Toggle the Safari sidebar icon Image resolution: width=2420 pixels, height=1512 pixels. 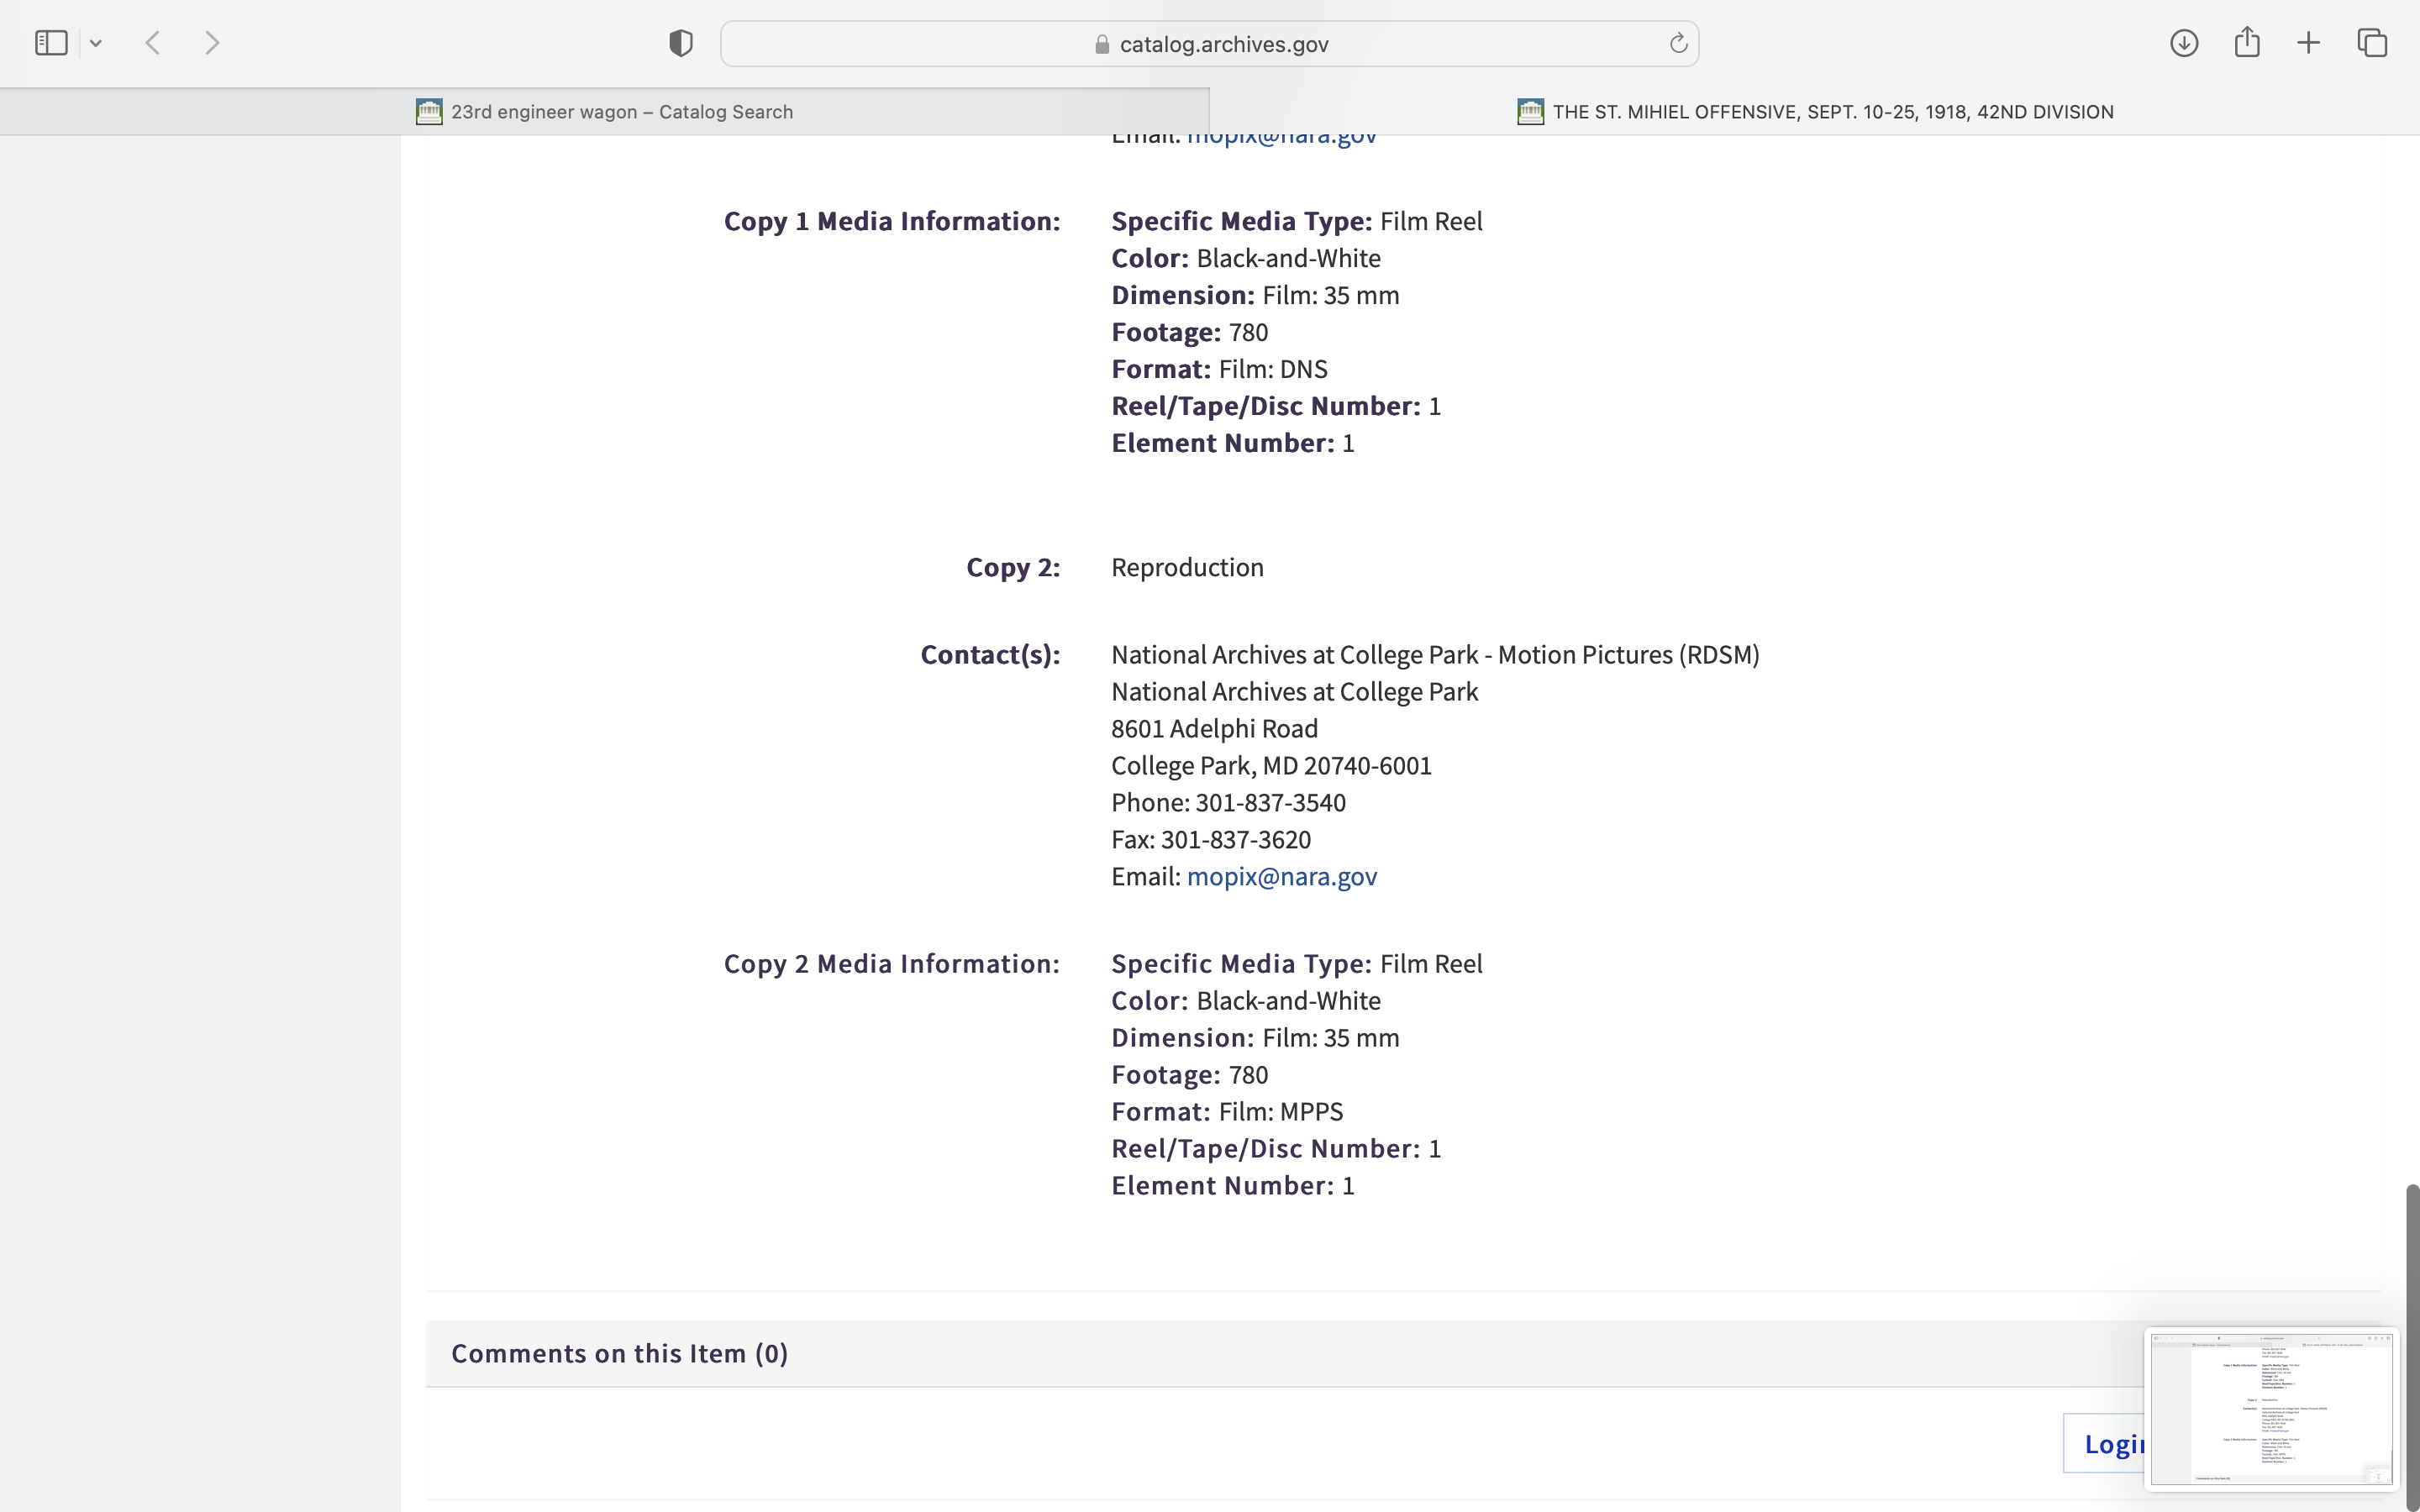coord(51,43)
